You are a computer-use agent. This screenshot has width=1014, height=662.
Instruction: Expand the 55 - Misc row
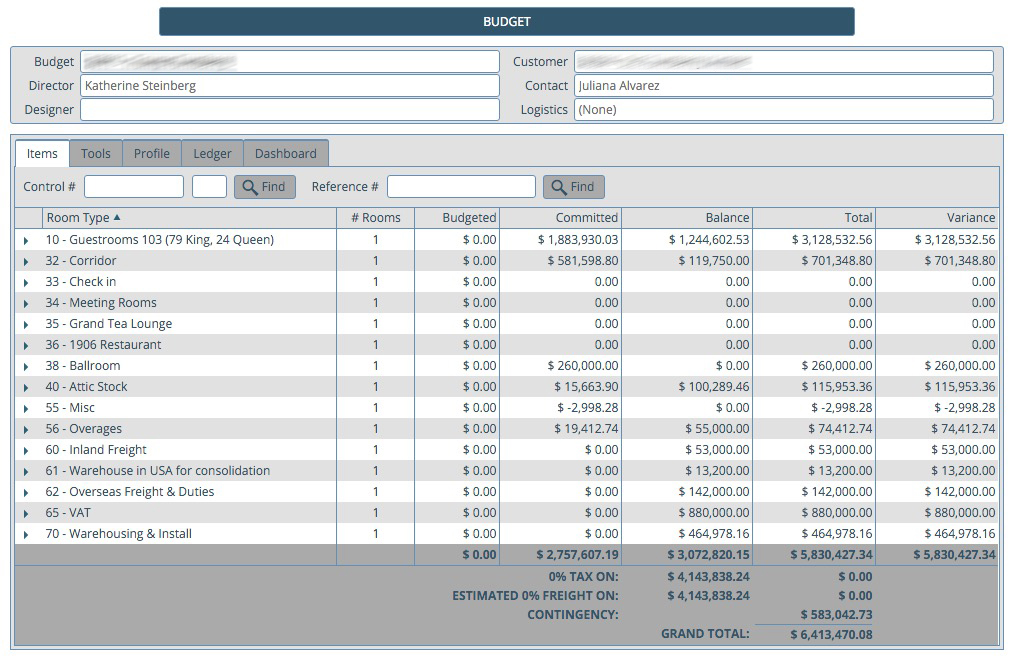tap(26, 409)
